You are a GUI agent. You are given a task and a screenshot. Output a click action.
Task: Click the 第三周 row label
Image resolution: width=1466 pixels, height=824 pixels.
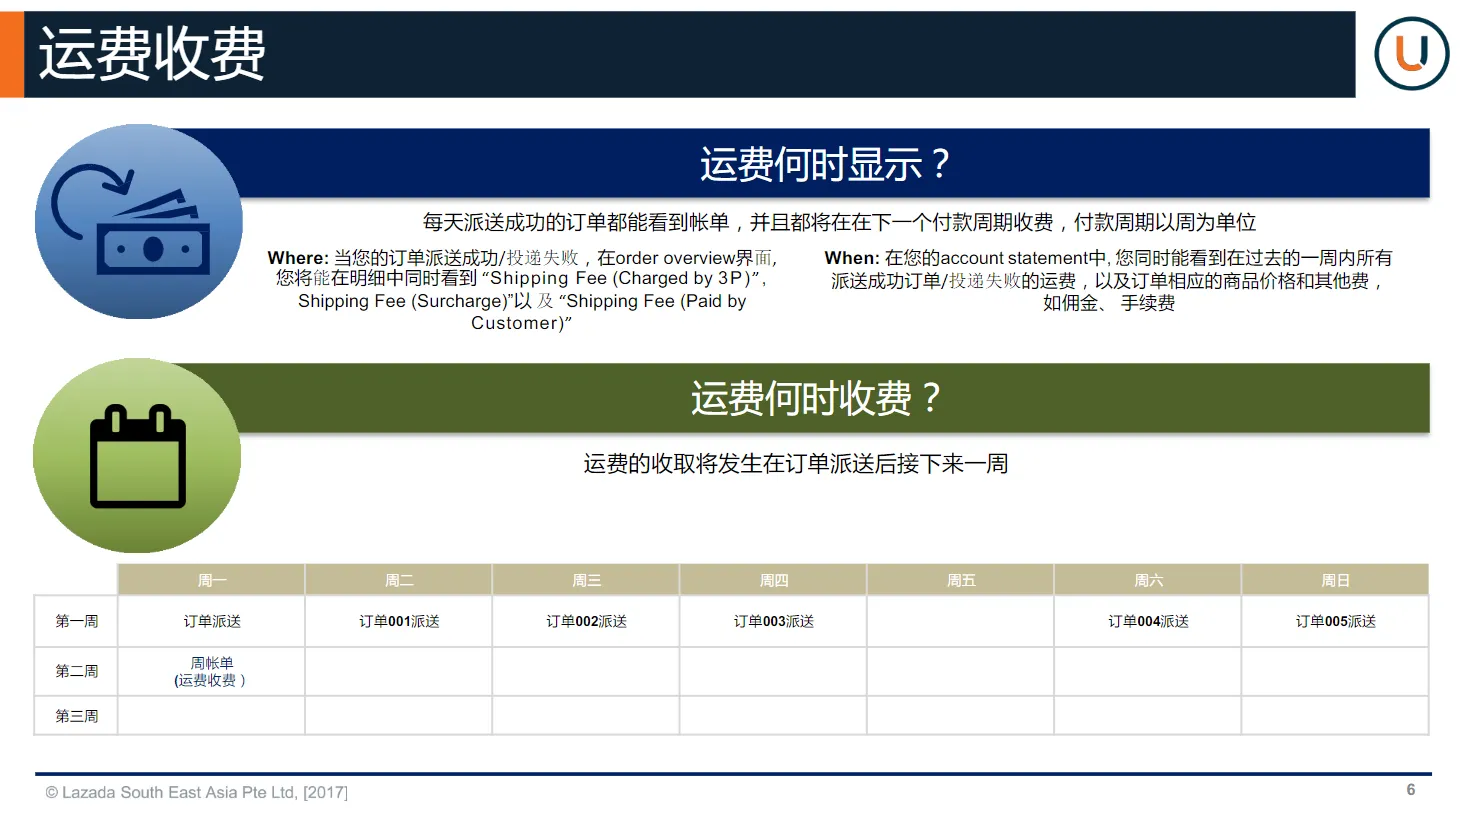coord(75,715)
